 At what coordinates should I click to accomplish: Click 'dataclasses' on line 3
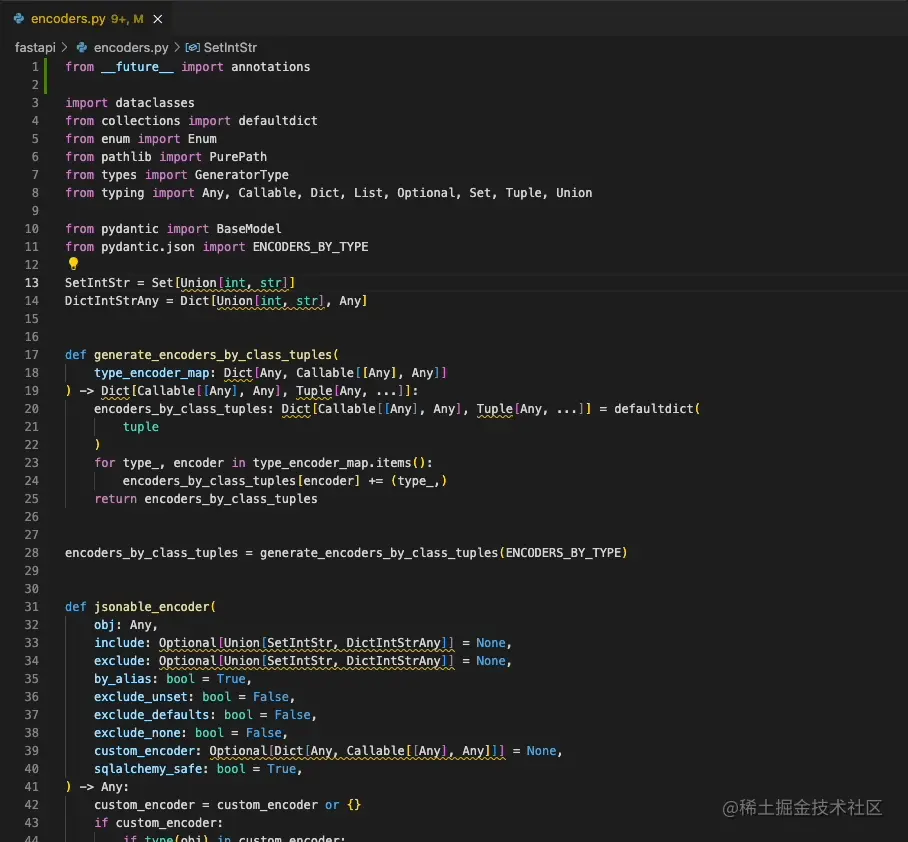(x=155, y=102)
